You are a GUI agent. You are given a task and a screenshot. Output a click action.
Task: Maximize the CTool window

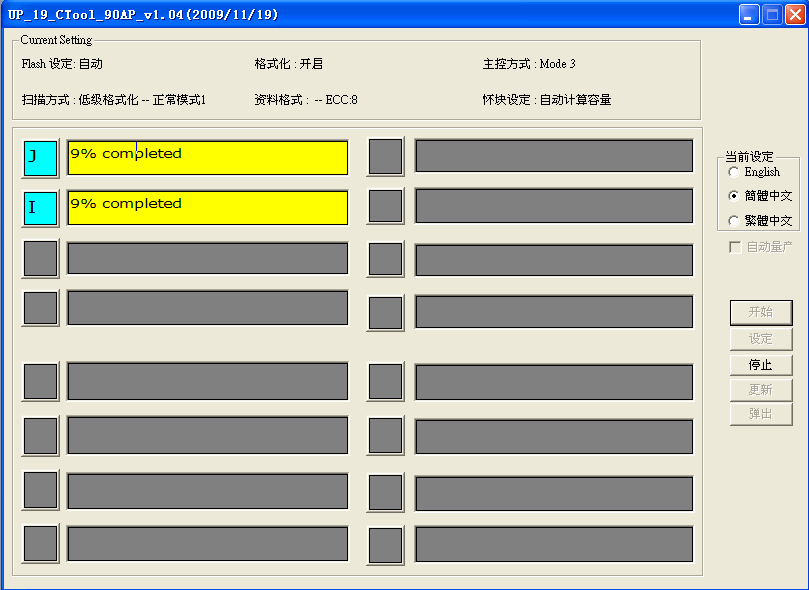click(x=772, y=14)
